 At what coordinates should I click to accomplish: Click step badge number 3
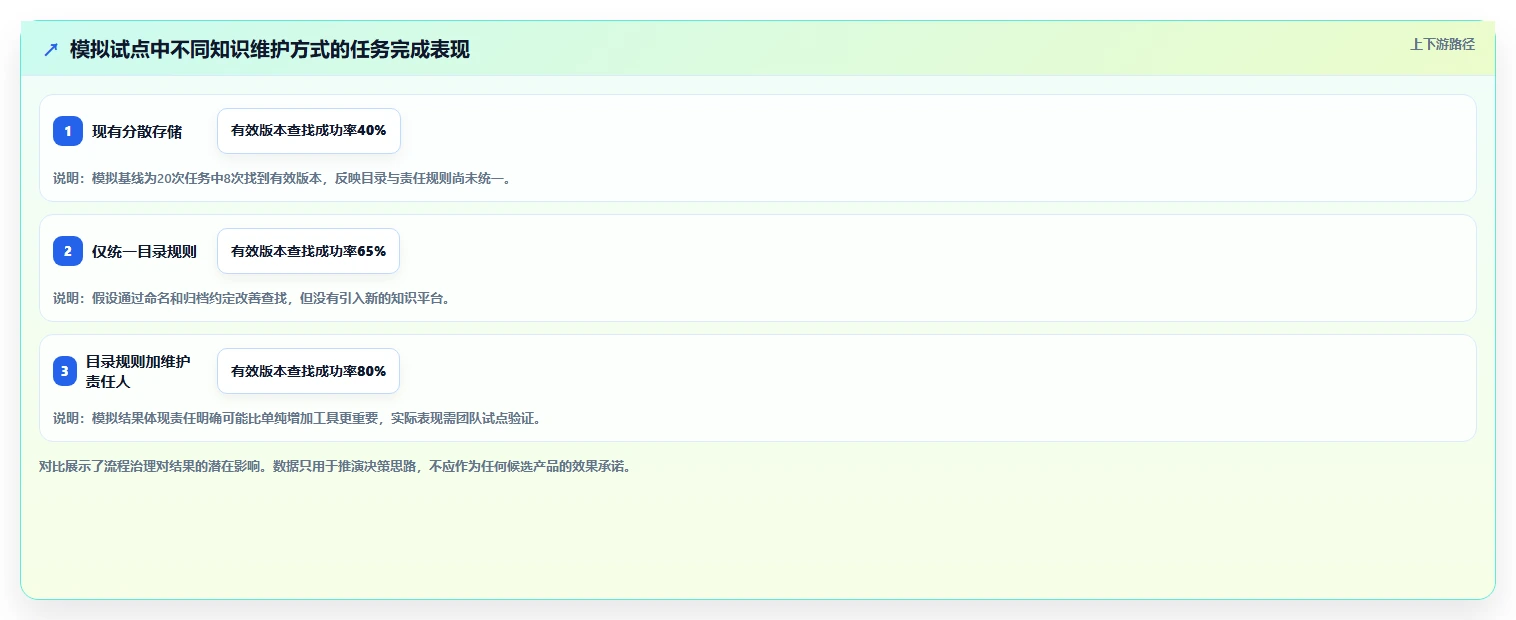coord(65,371)
